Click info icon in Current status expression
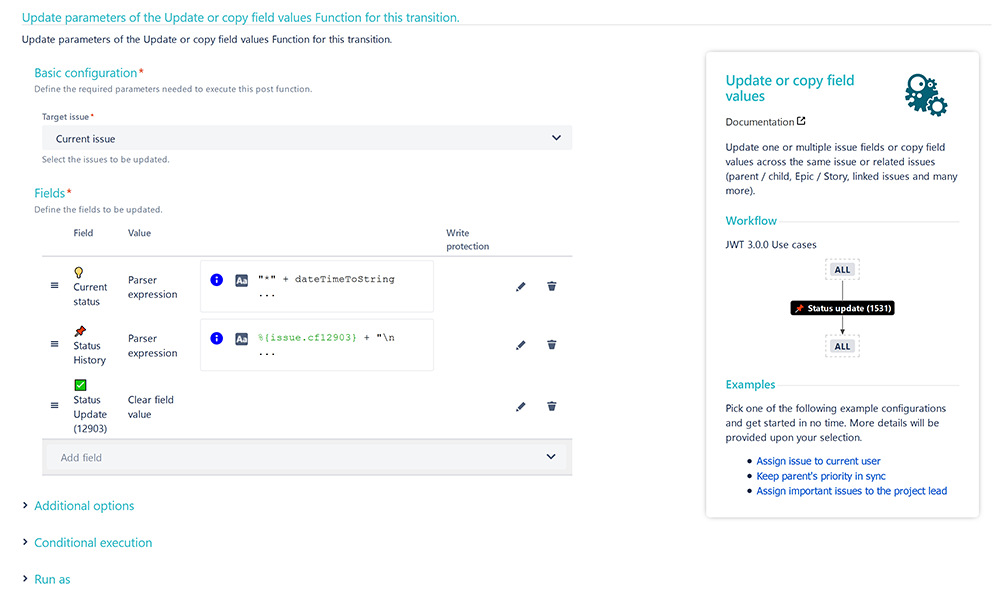1000x607 pixels. click(x=217, y=279)
